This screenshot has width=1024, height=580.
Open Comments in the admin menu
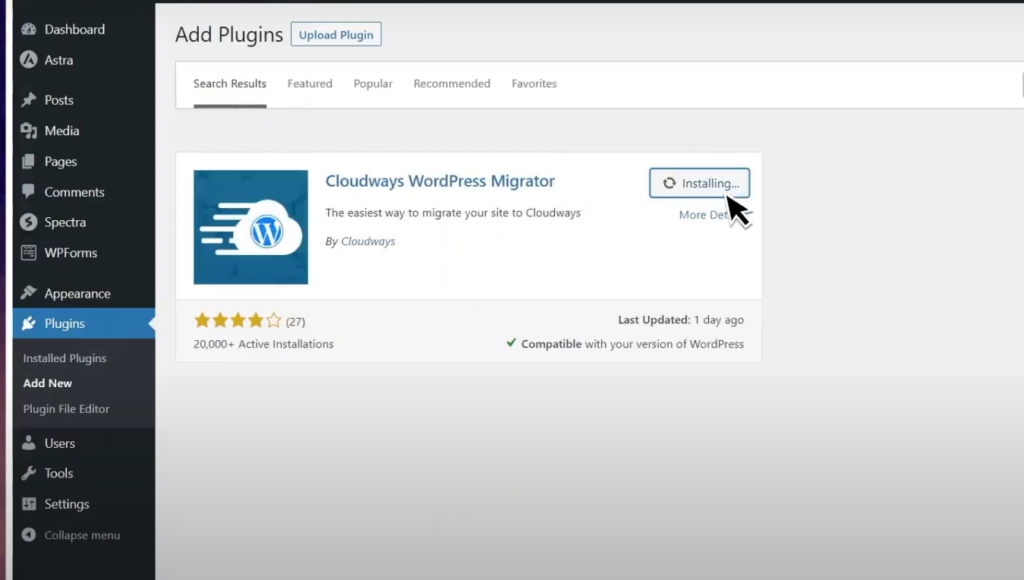click(x=74, y=192)
